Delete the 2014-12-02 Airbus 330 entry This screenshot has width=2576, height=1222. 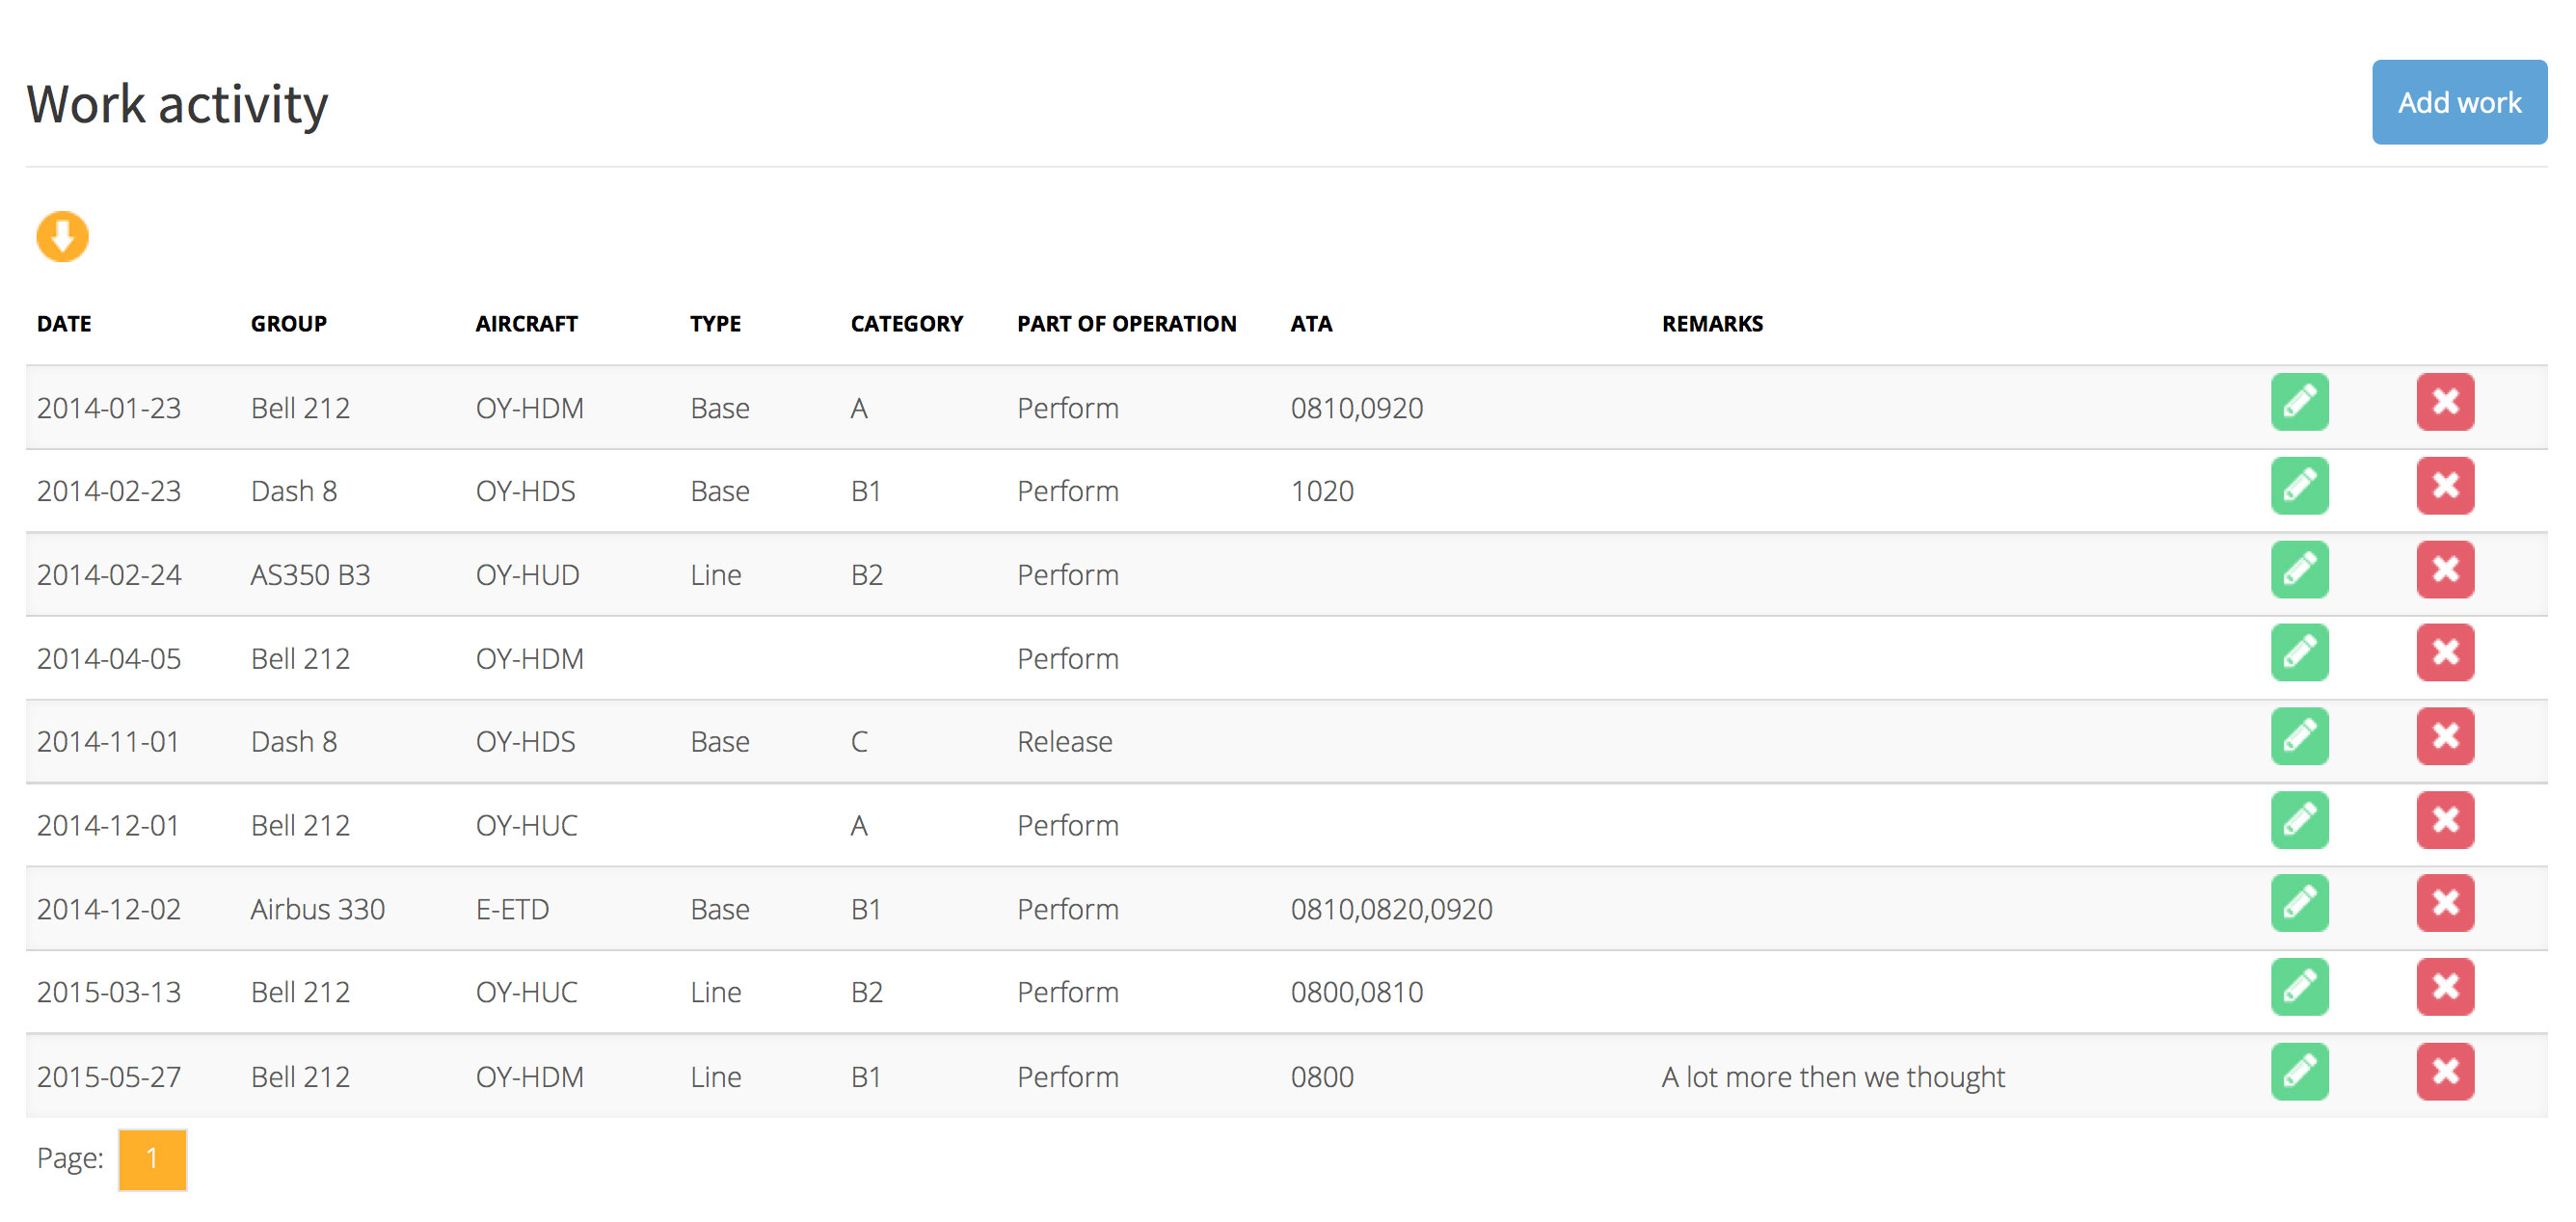(2445, 904)
